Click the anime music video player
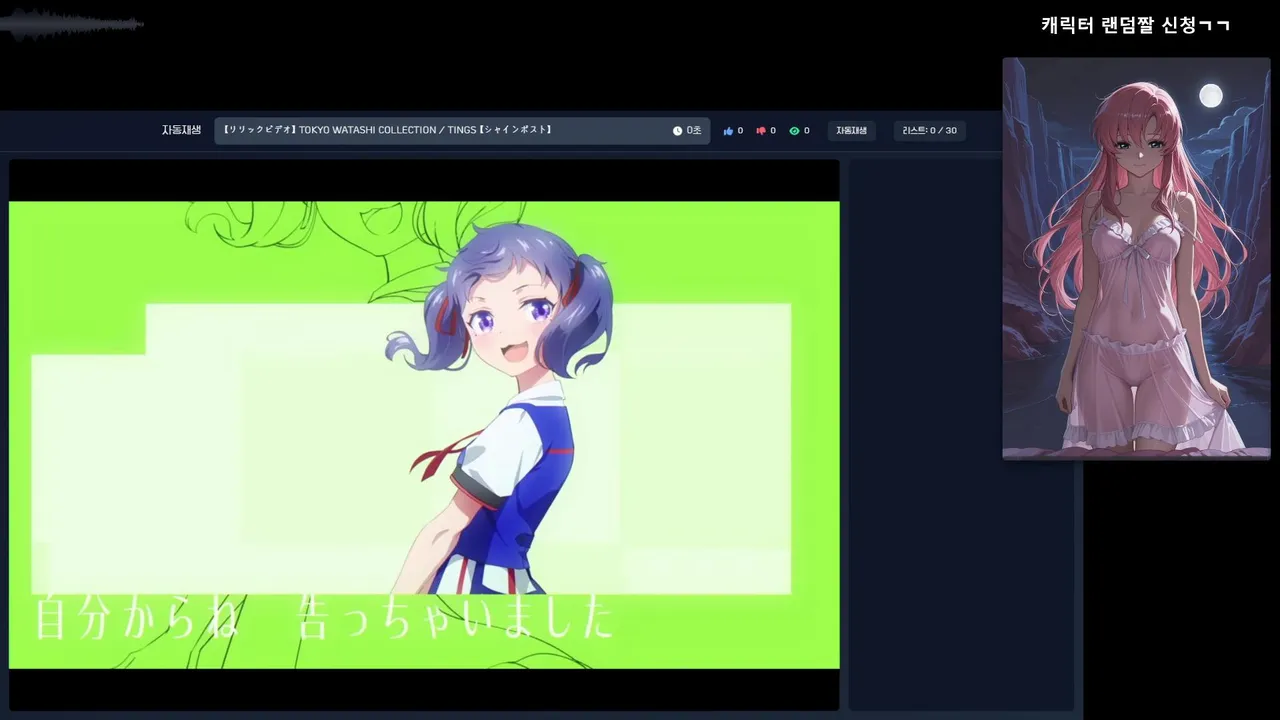This screenshot has height=720, width=1280. pos(424,435)
